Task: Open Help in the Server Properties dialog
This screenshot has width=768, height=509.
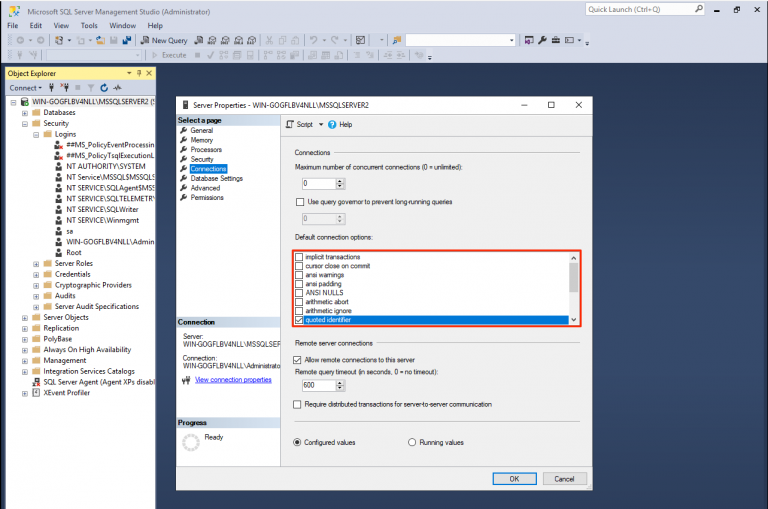Action: point(340,124)
